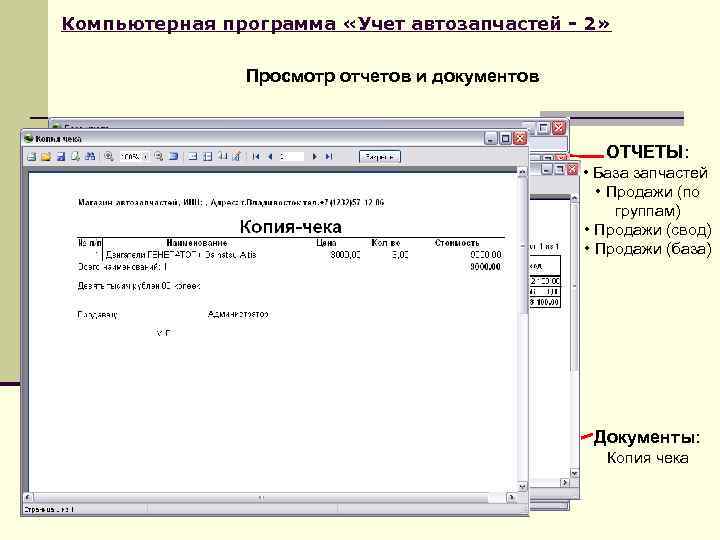Close the right-side background report window

572,170
